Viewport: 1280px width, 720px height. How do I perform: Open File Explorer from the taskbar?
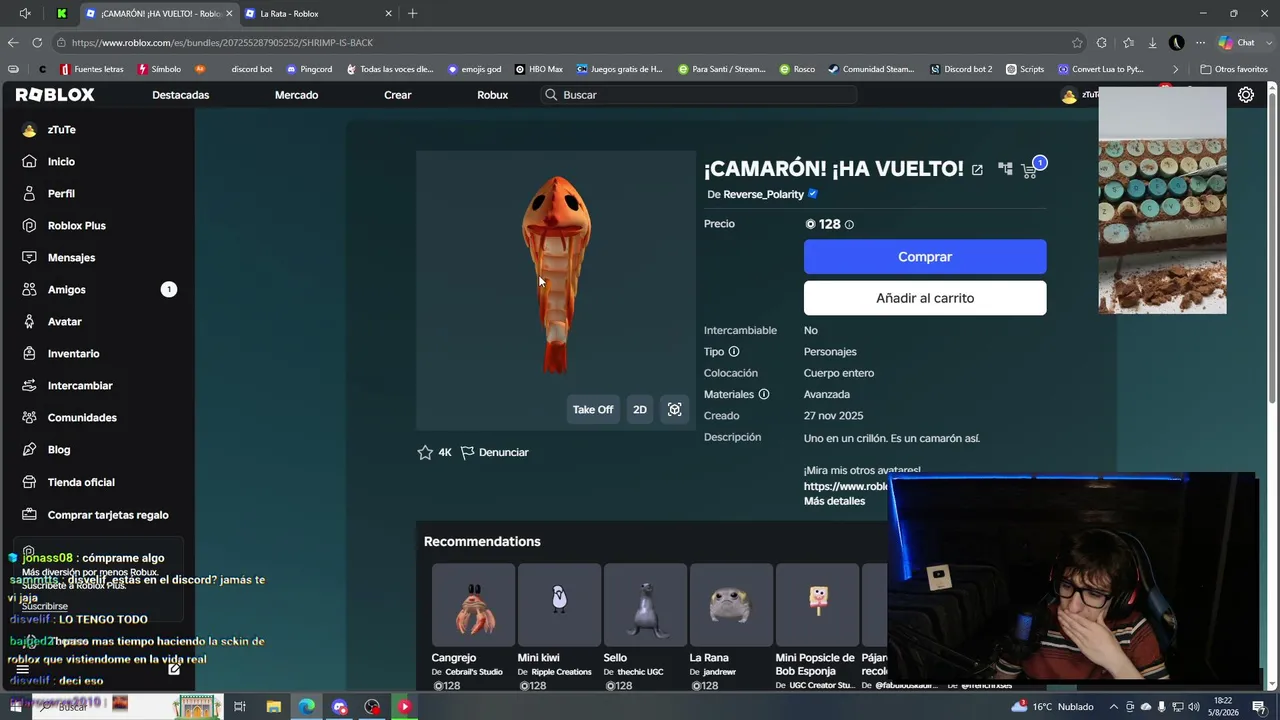point(273,707)
